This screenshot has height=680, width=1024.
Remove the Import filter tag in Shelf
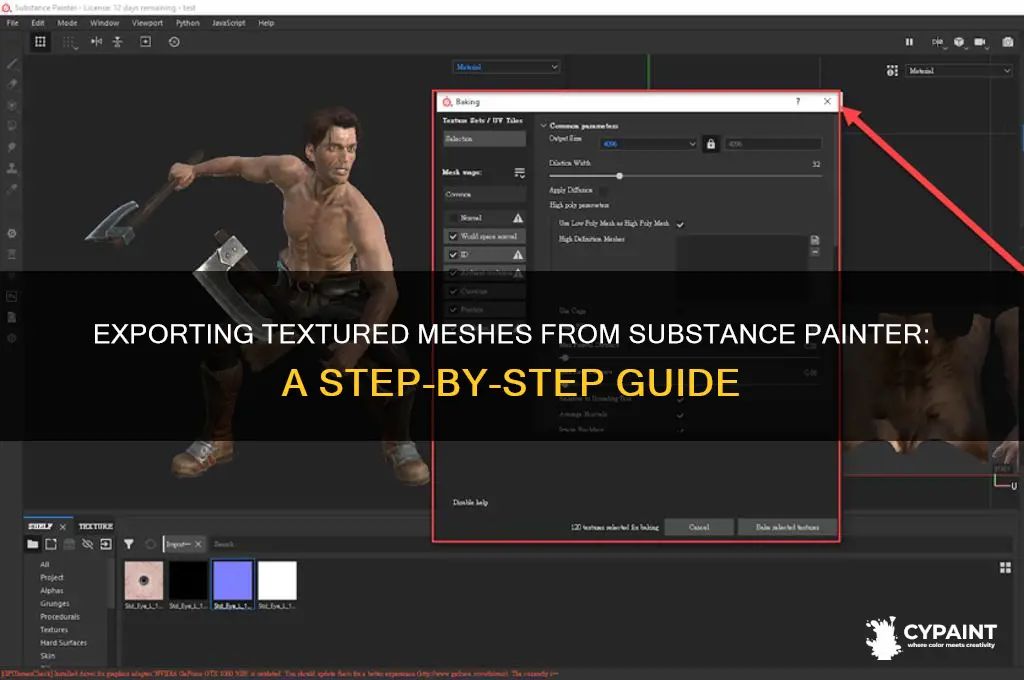[x=198, y=544]
